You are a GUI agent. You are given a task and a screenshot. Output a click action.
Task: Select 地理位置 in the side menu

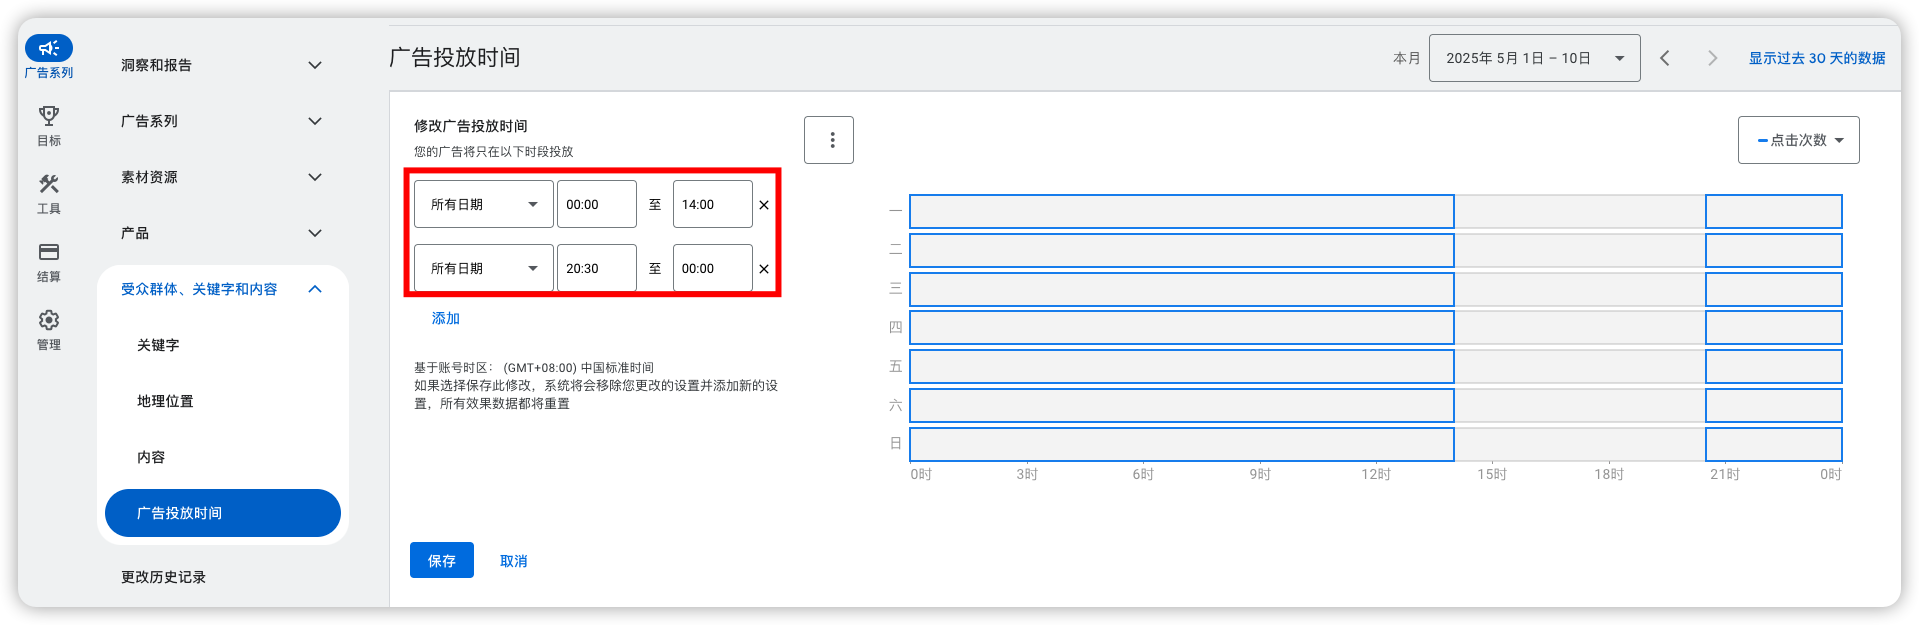pyautogui.click(x=165, y=401)
